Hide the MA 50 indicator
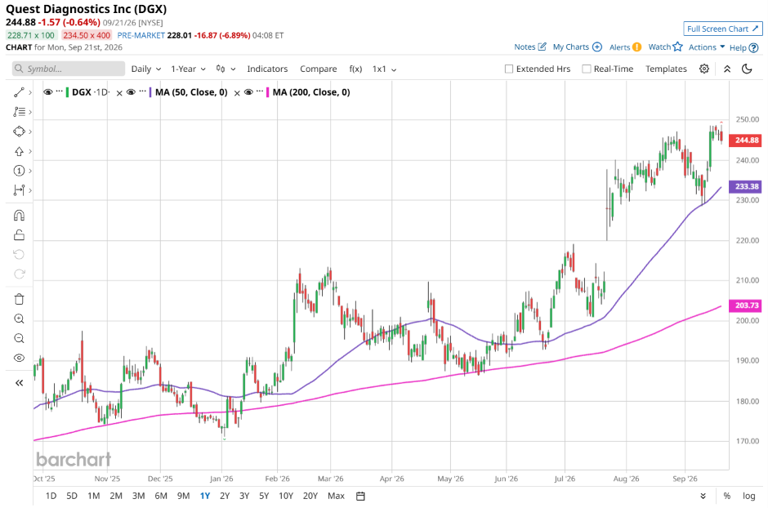 (131, 92)
